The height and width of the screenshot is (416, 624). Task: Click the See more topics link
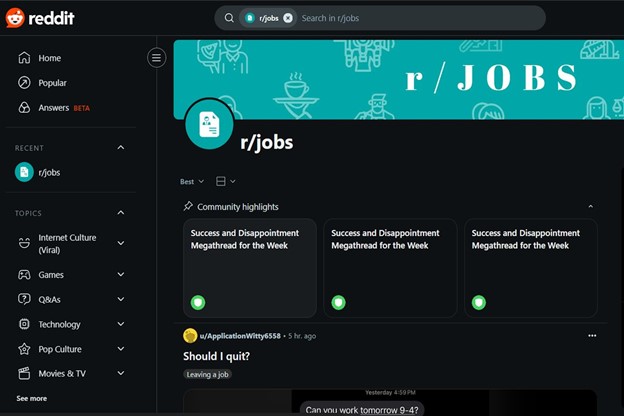tap(31, 398)
